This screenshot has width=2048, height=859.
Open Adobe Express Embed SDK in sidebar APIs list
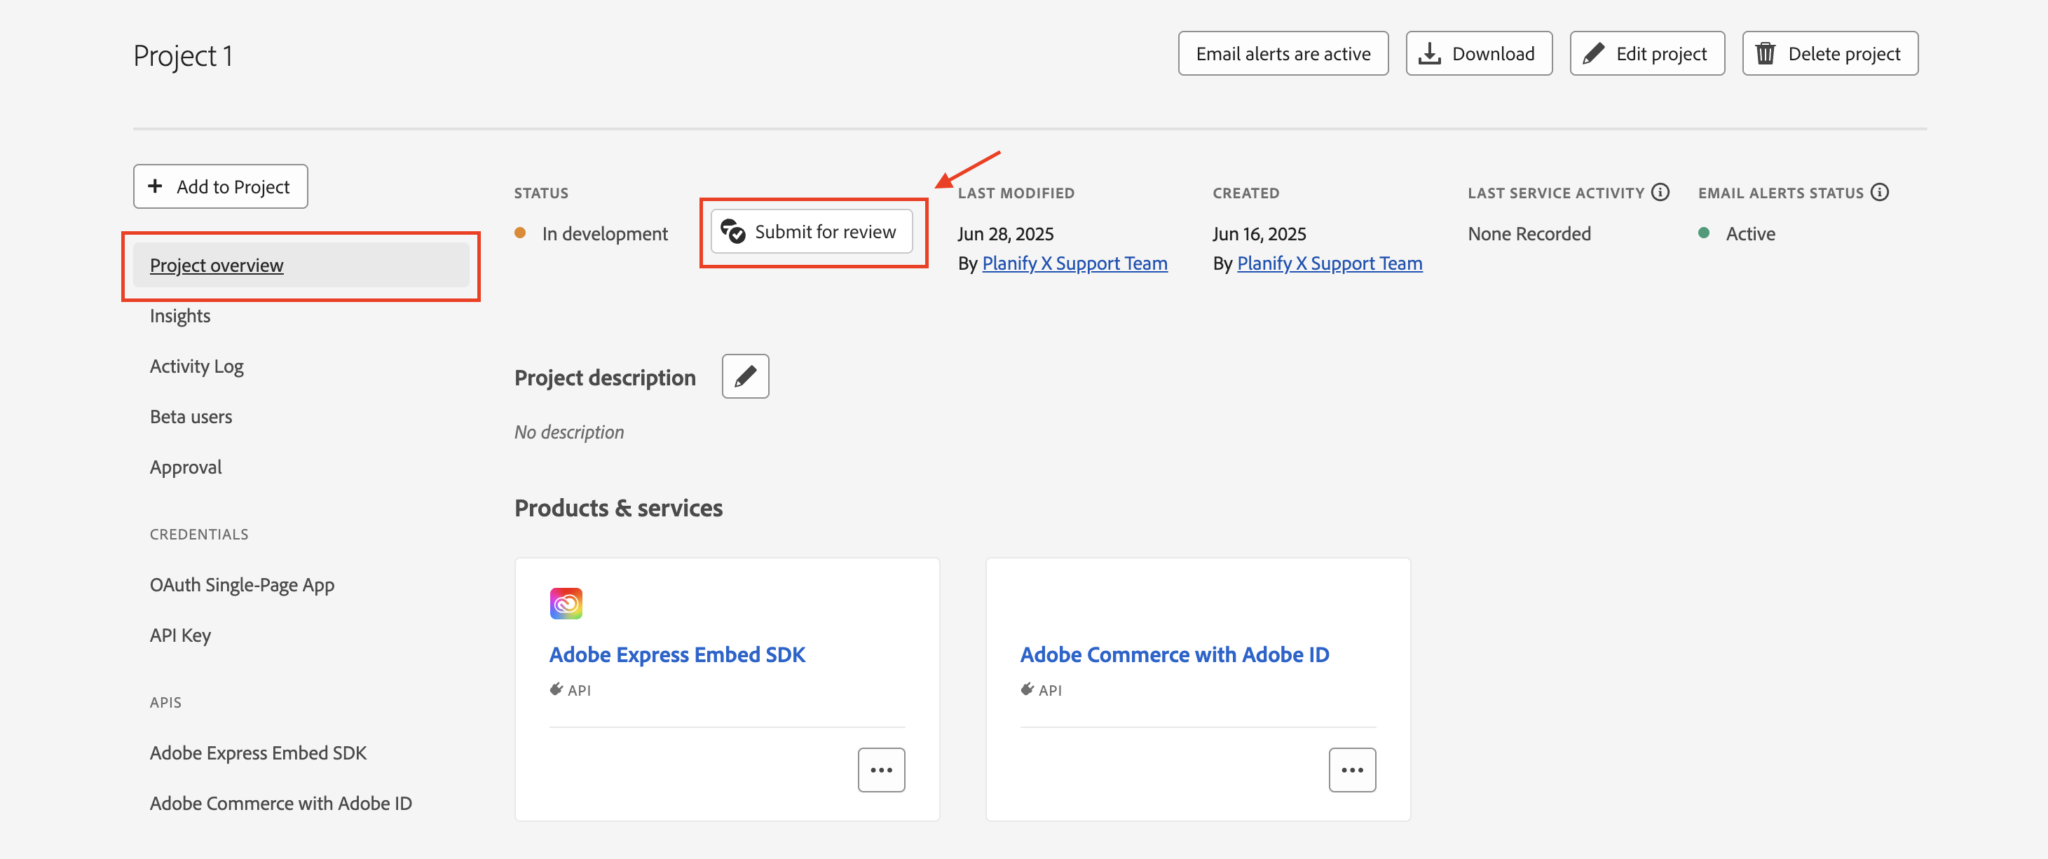pyautogui.click(x=258, y=753)
